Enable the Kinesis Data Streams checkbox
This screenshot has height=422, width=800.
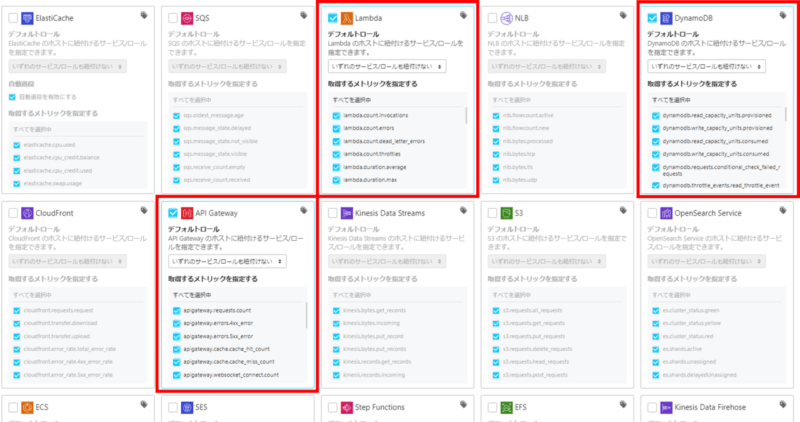click(333, 213)
